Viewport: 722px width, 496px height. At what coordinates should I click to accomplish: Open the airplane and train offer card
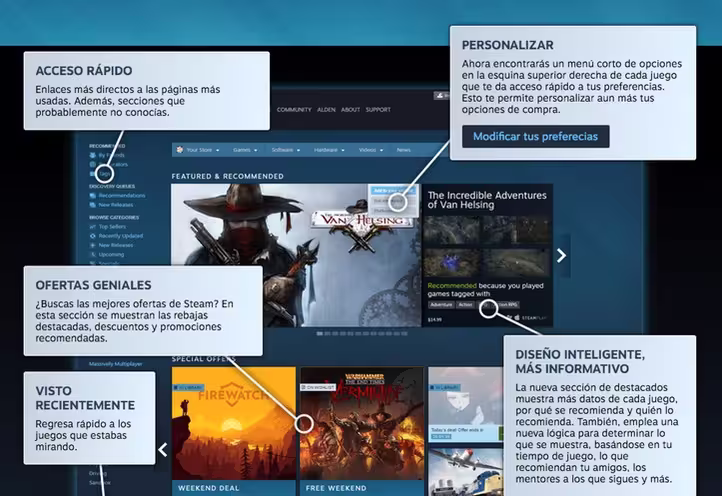[466, 472]
